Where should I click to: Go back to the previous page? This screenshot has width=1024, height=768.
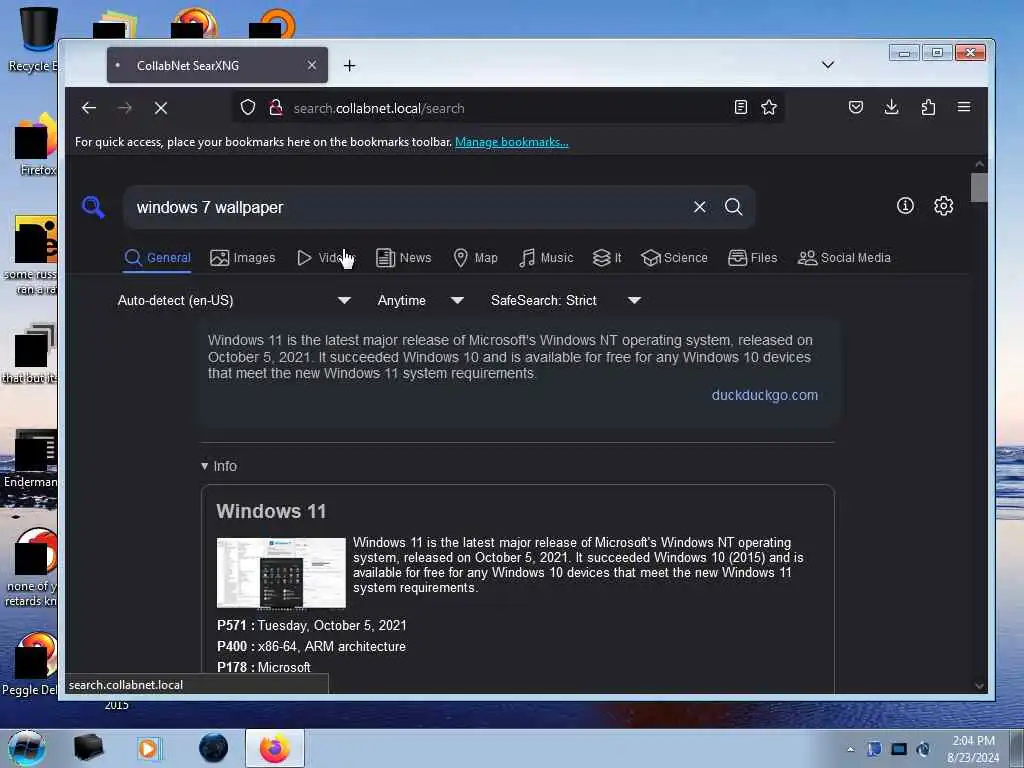point(89,108)
